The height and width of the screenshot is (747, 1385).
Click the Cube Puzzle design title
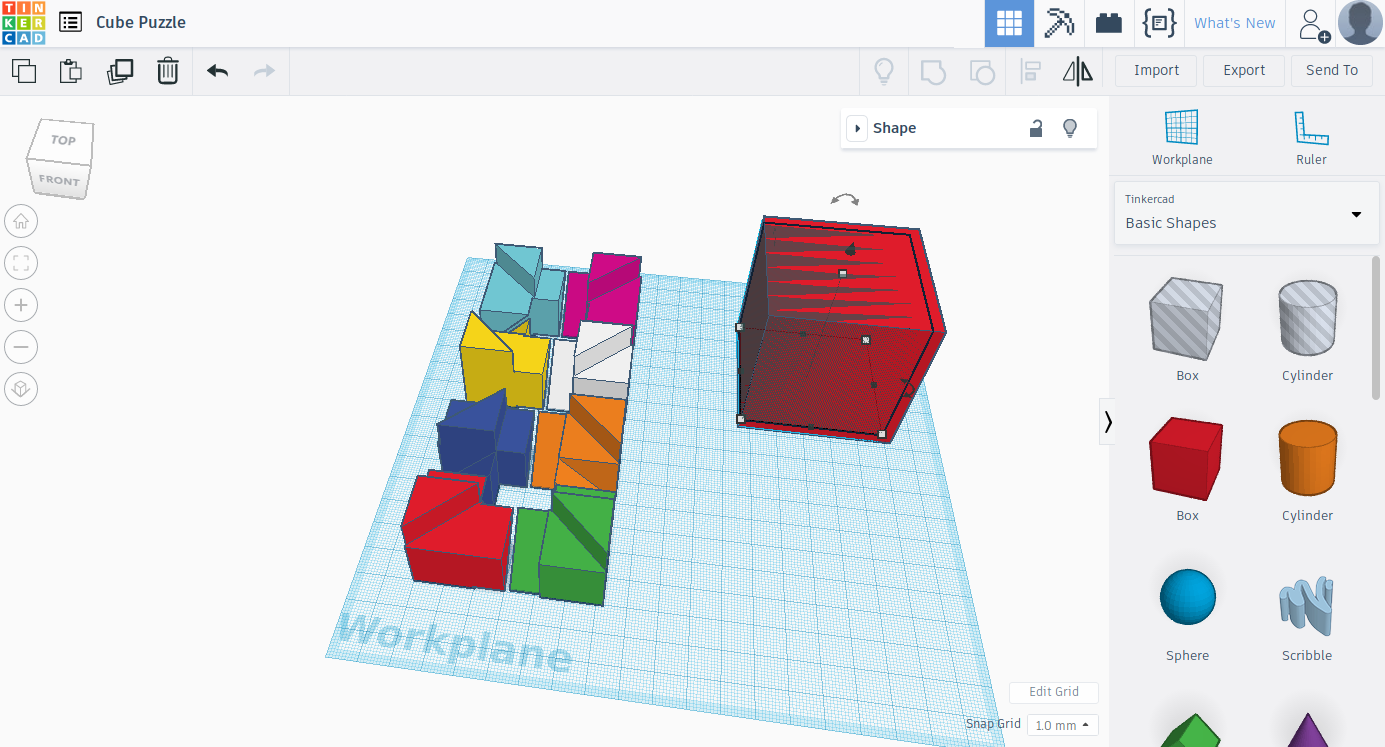click(x=141, y=22)
